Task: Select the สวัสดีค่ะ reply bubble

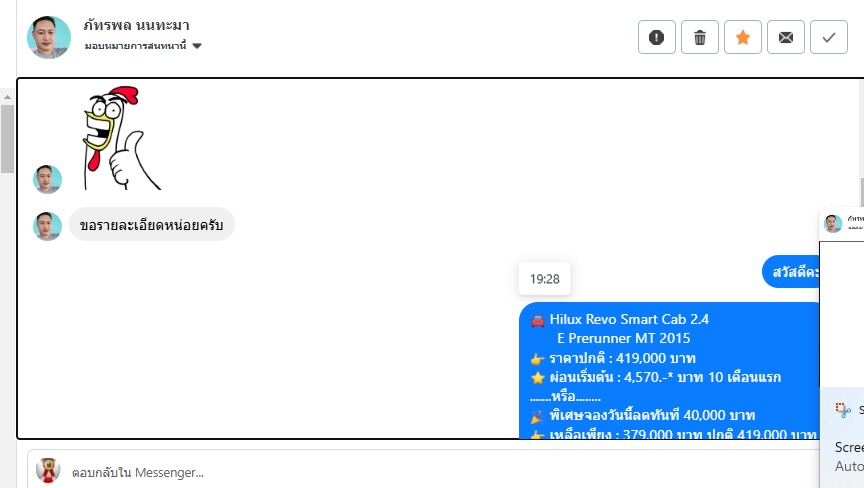Action: 791,272
